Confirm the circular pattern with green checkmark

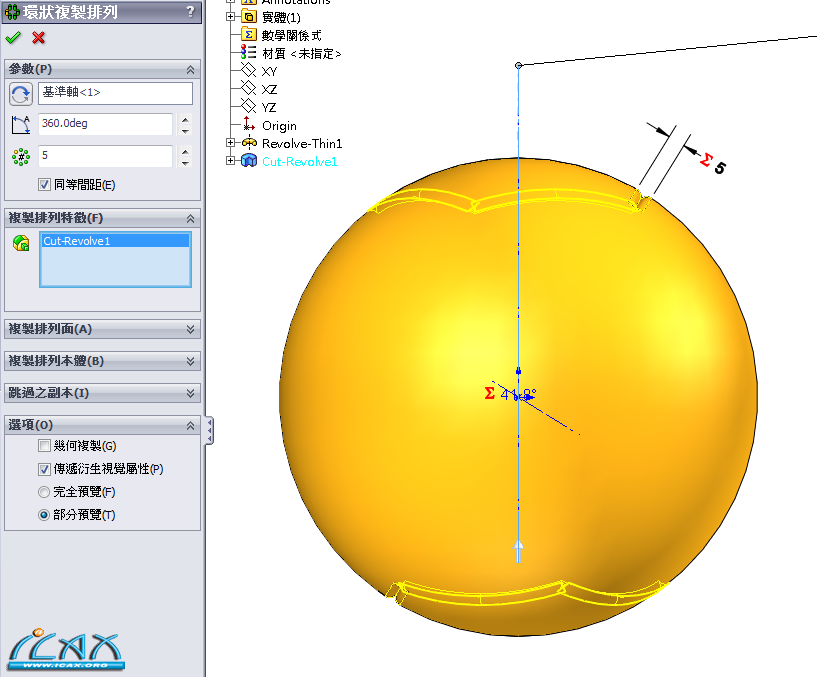pos(13,38)
